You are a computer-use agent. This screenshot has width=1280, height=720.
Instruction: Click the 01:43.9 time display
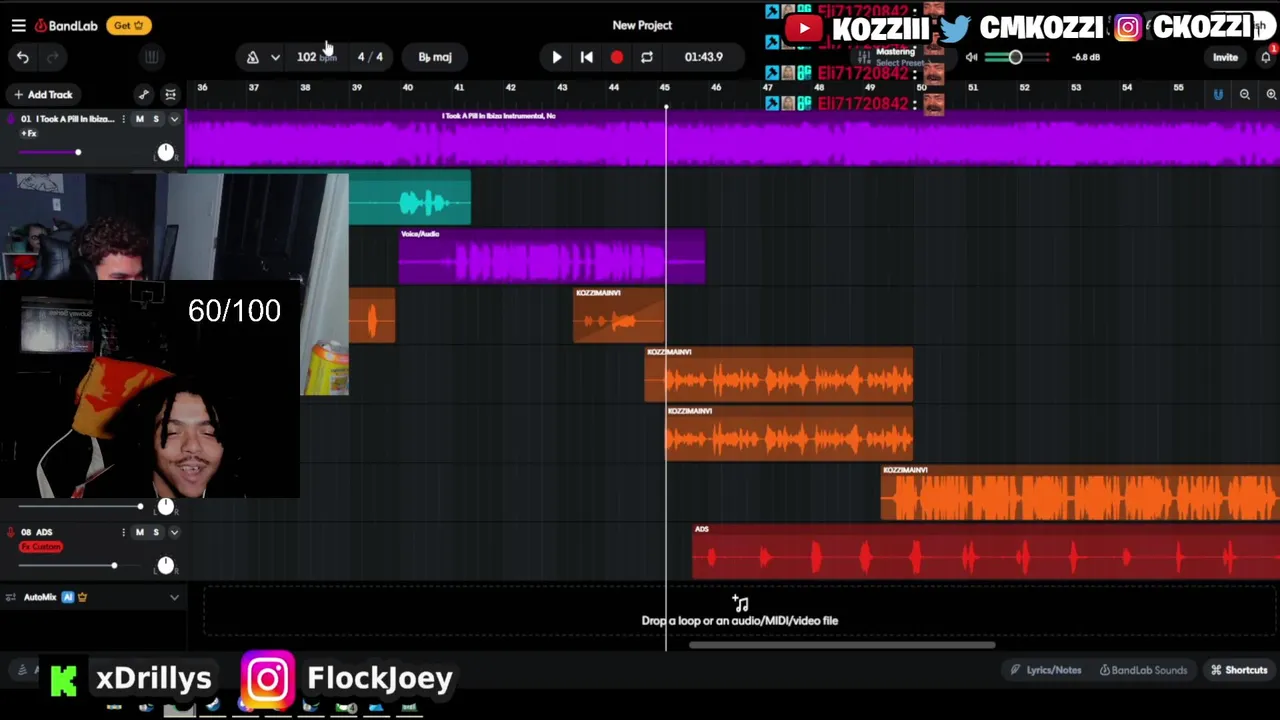pos(703,57)
